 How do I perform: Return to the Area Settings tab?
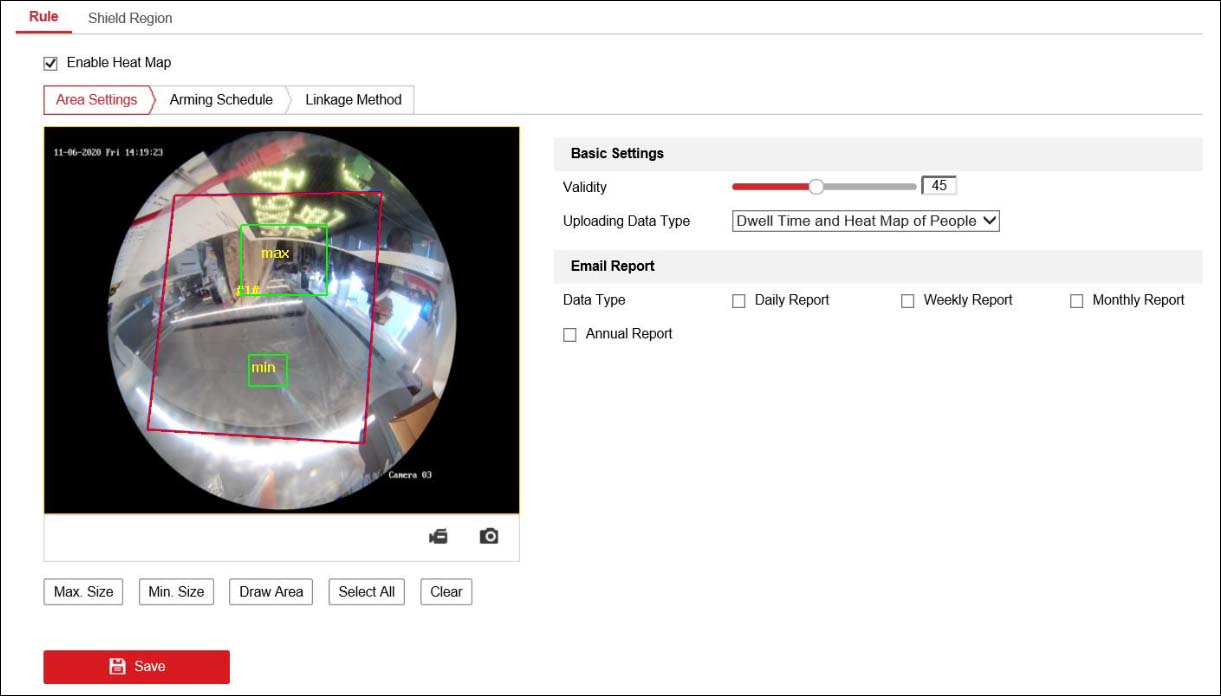[95, 99]
